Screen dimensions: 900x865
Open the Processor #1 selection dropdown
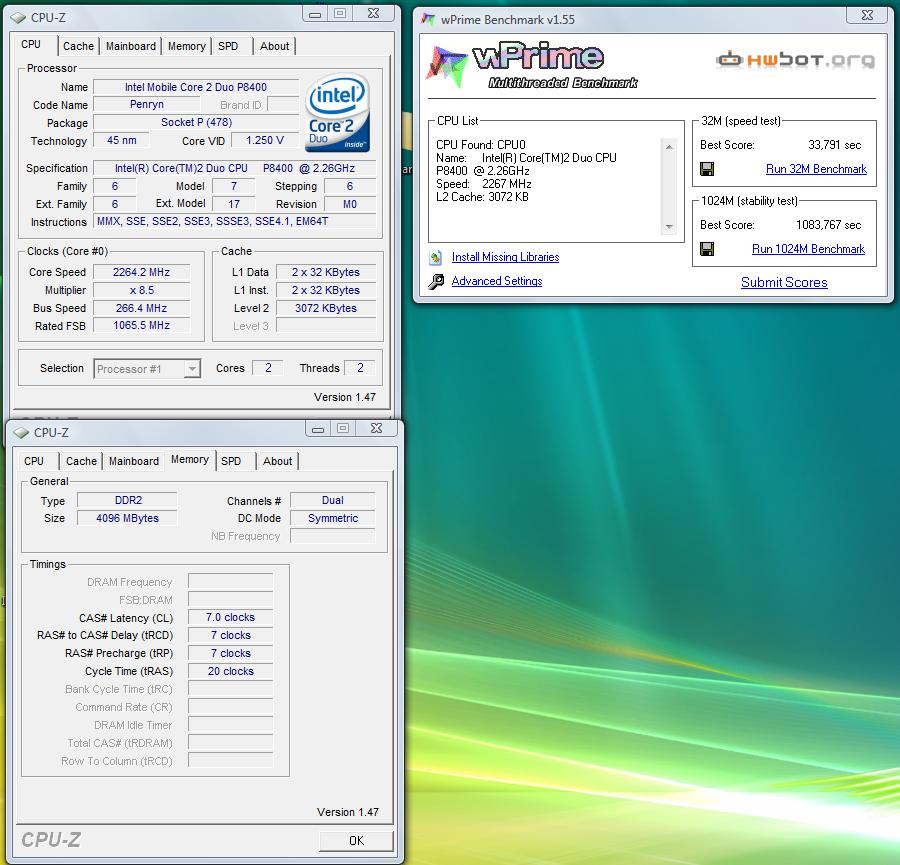pos(193,369)
